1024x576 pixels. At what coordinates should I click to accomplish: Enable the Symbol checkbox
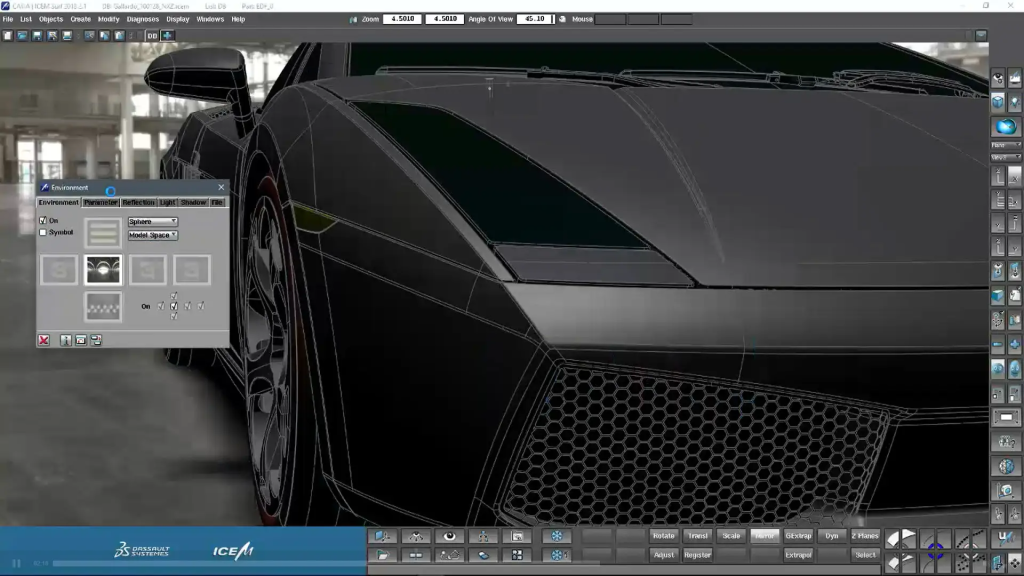click(x=43, y=232)
